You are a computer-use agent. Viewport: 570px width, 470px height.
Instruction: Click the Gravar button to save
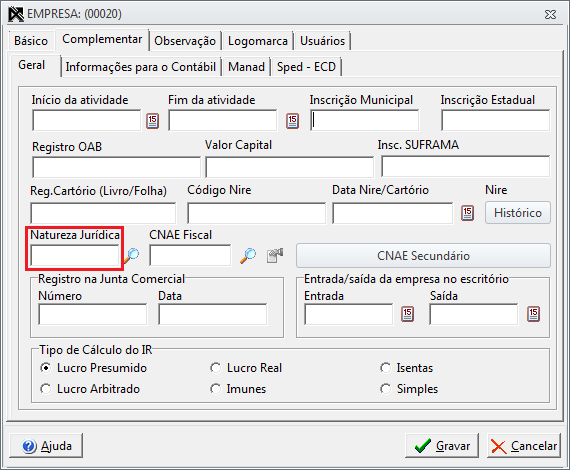[x=442, y=446]
